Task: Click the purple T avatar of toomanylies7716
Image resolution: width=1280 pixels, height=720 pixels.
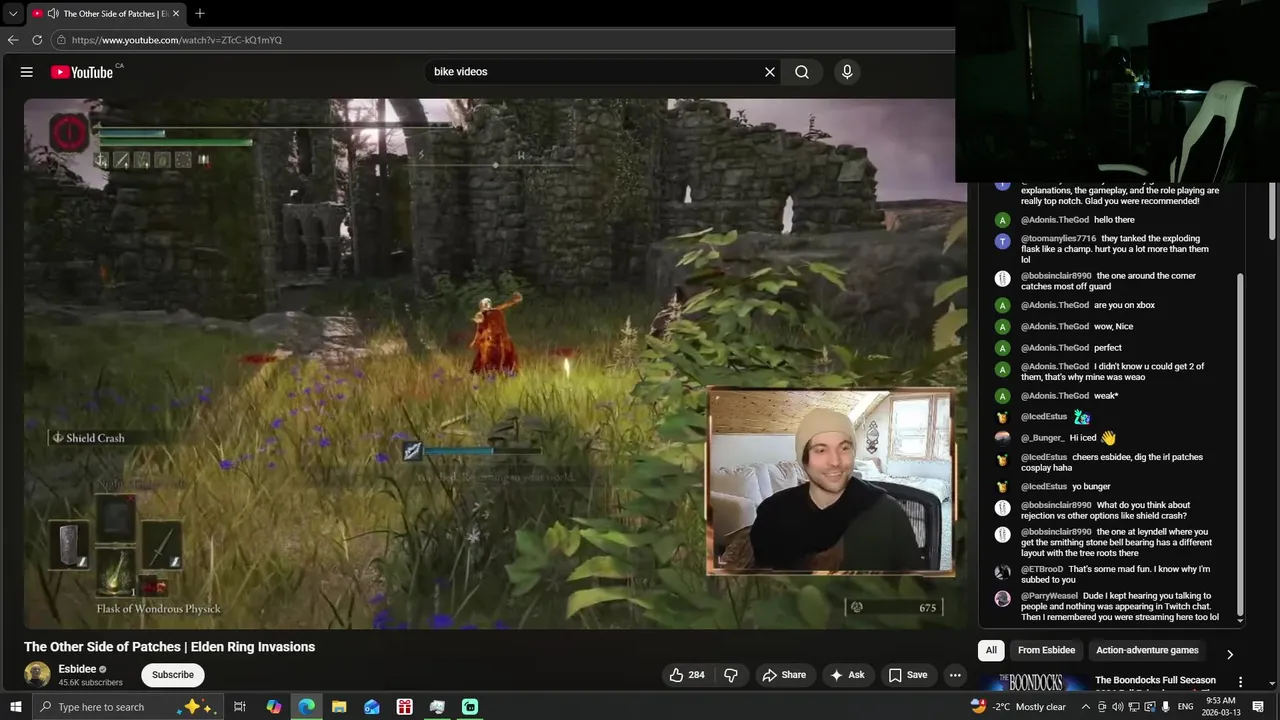Action: (x=1003, y=241)
